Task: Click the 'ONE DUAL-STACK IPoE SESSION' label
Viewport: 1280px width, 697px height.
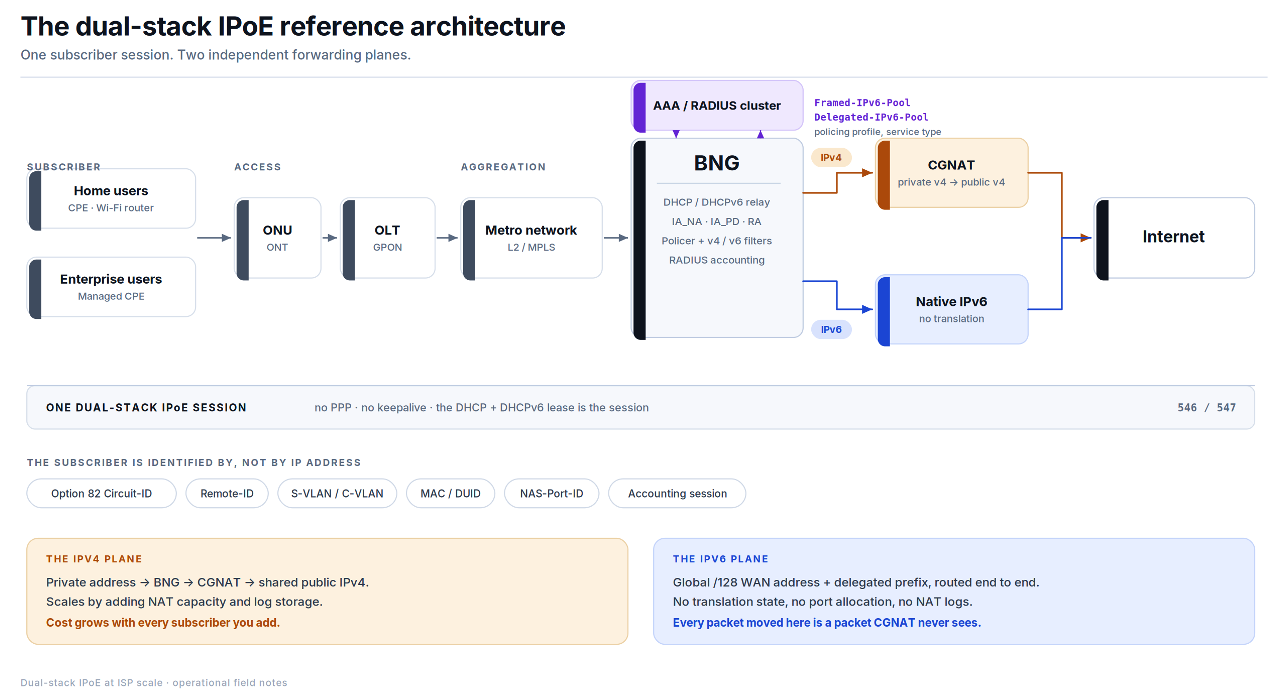Action: pos(146,408)
